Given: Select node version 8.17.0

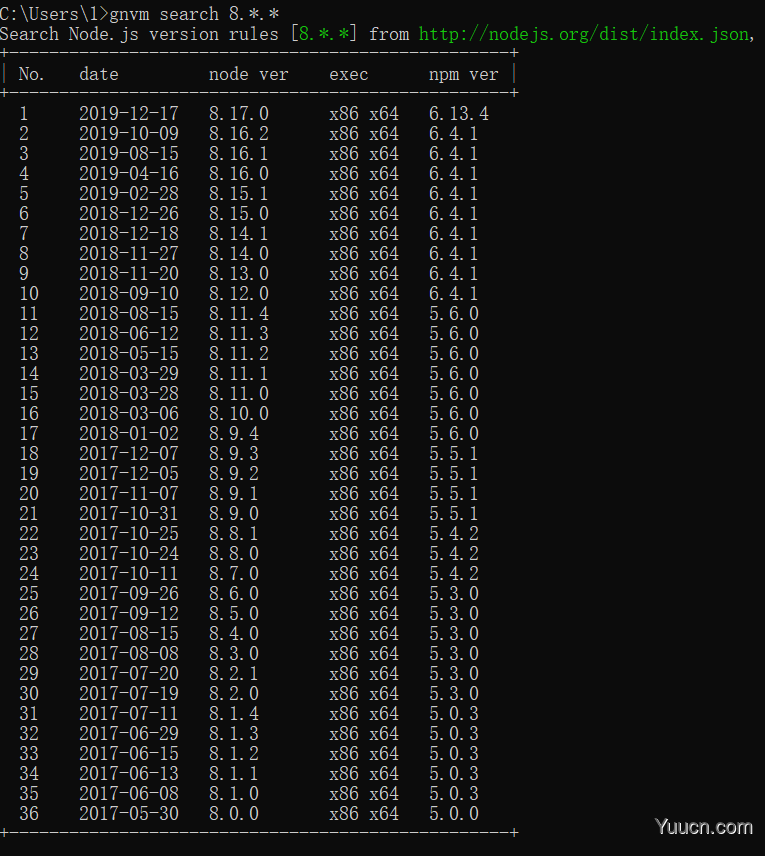Looking at the screenshot, I should (239, 114).
